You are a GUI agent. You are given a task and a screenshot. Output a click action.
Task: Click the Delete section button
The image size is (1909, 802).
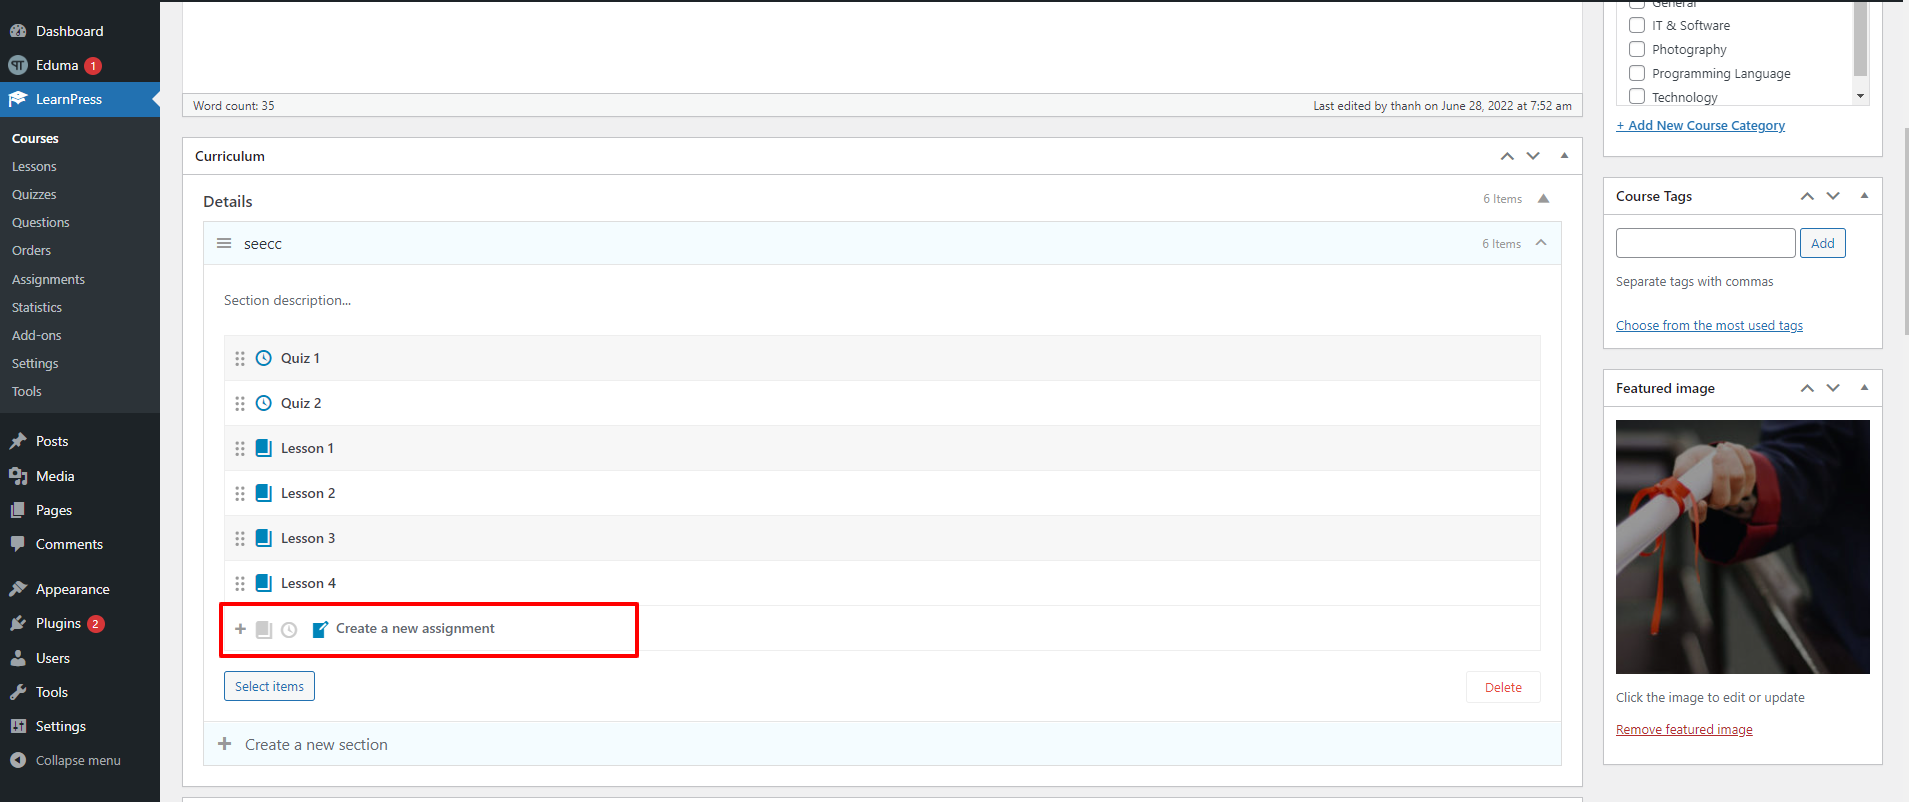click(1503, 687)
